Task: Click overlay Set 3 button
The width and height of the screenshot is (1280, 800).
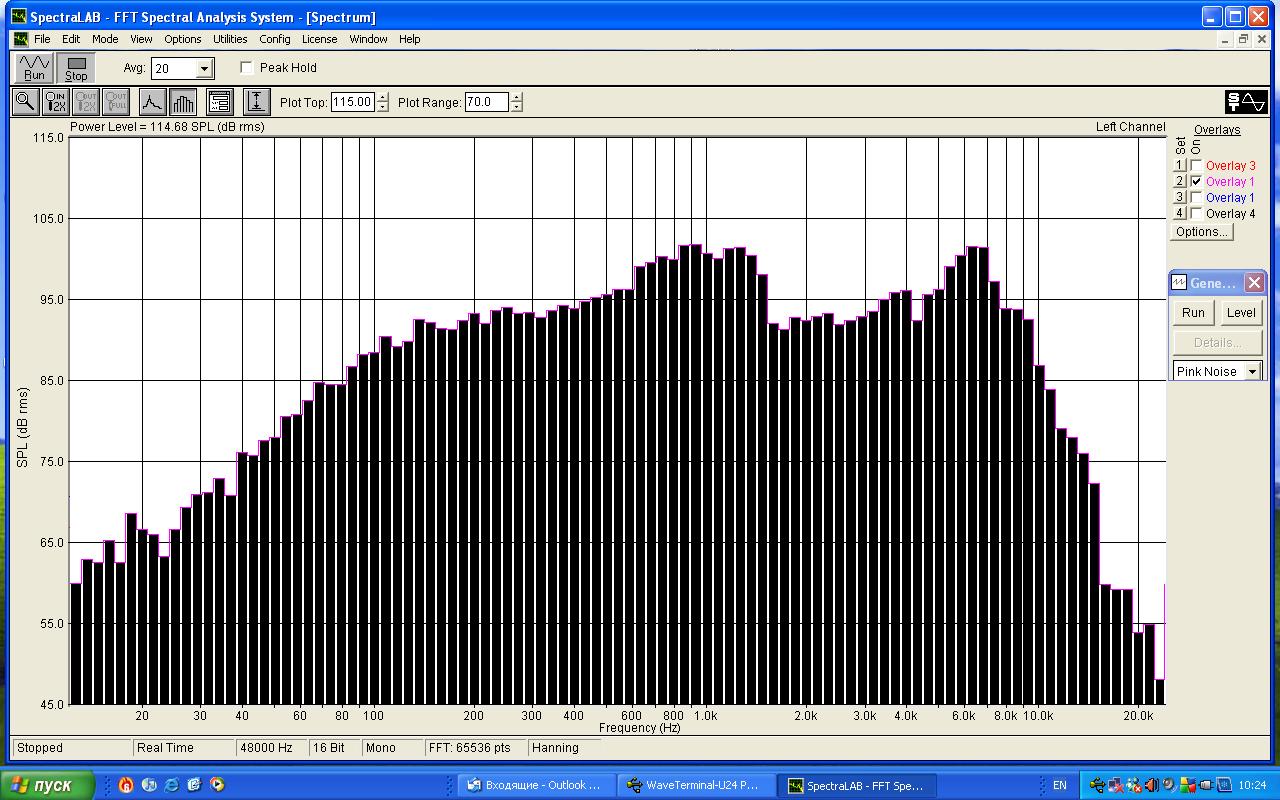Action: tap(1179, 198)
